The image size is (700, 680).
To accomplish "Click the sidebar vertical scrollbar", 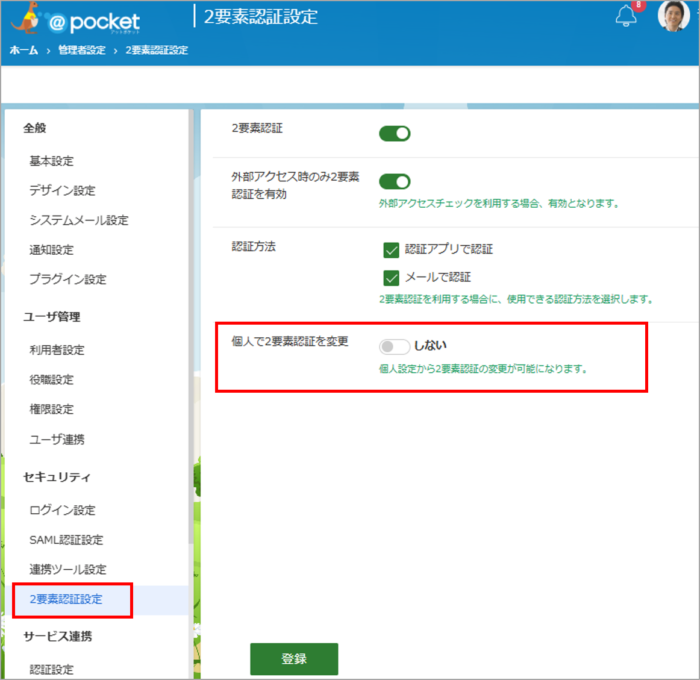I will coord(191,326).
